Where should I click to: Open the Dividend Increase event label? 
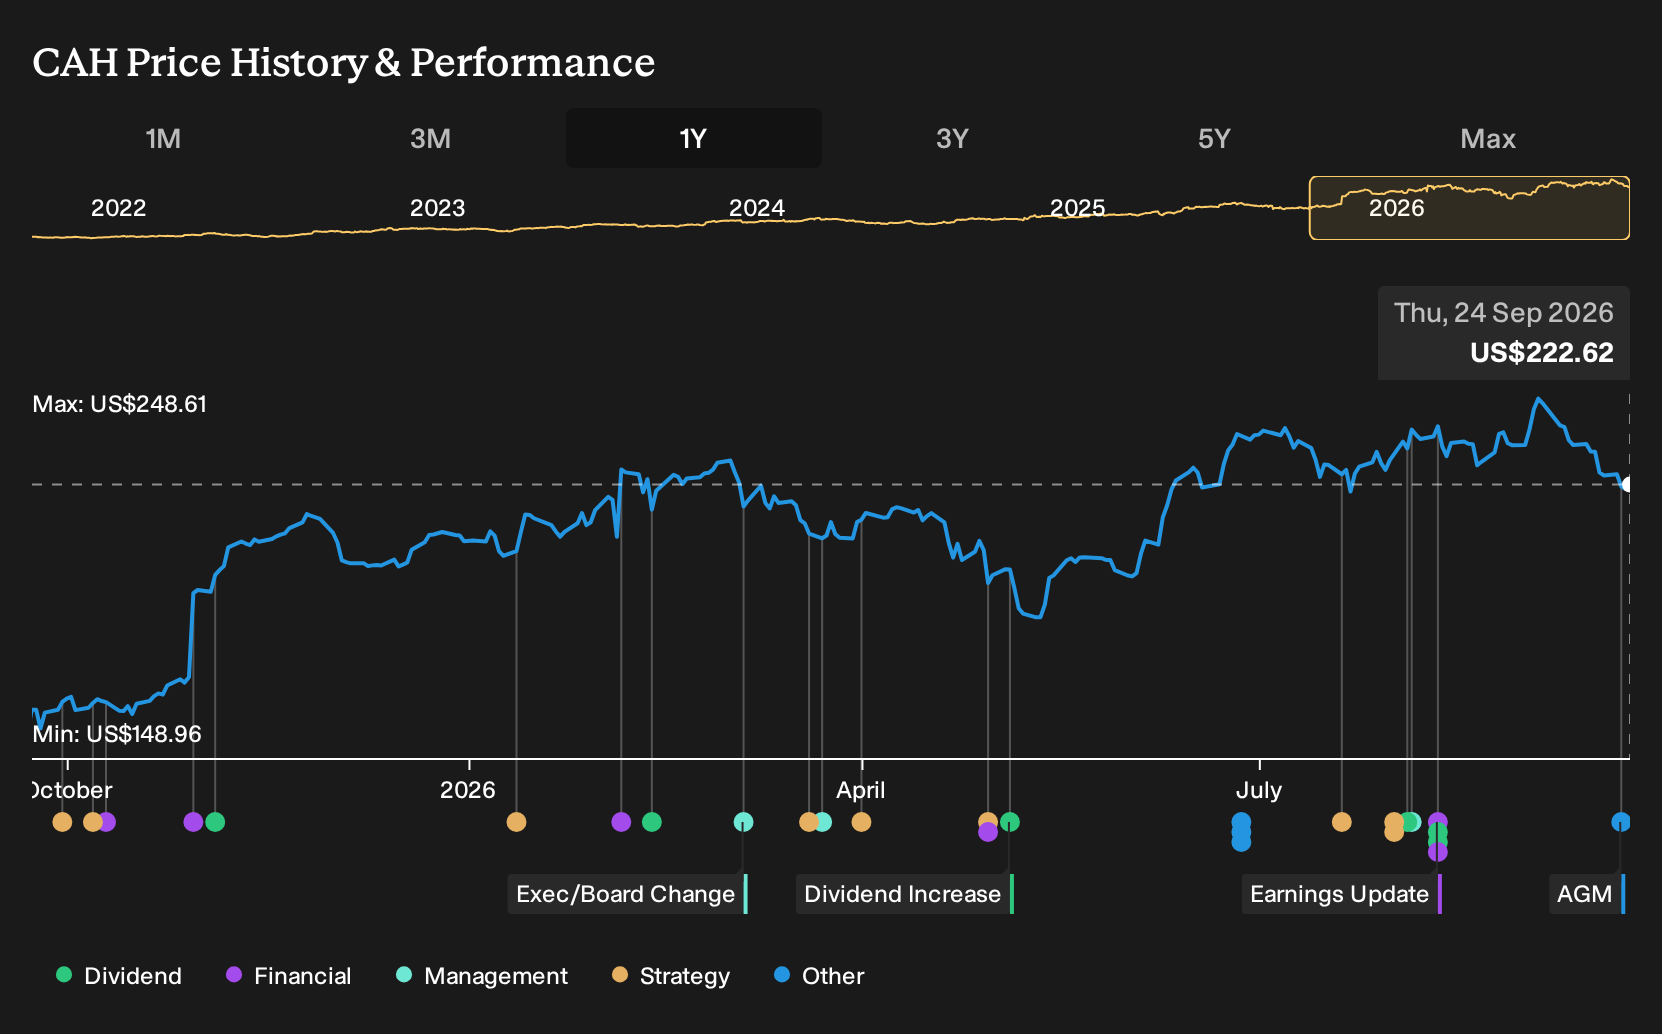tap(905, 894)
